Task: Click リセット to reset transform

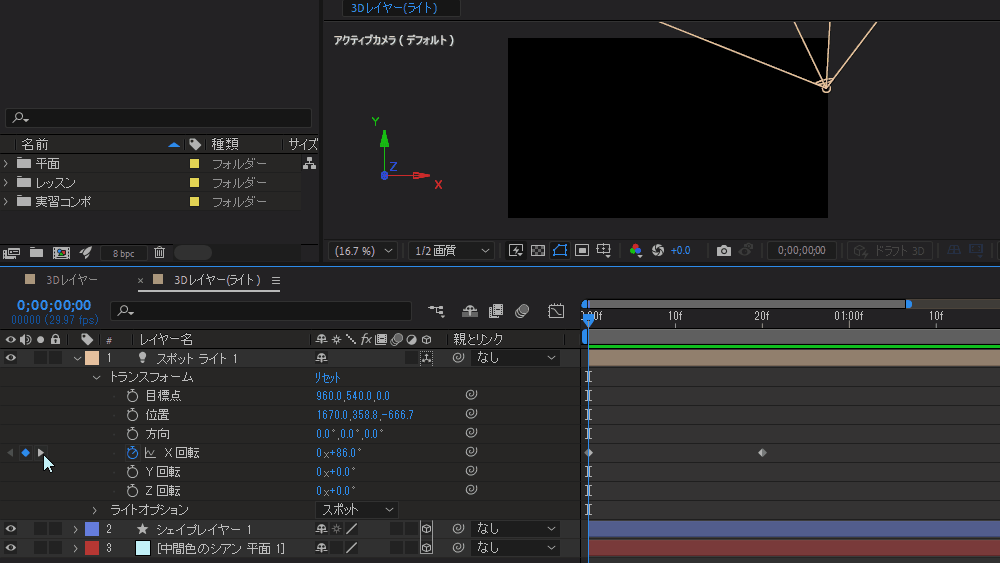Action: (x=328, y=377)
